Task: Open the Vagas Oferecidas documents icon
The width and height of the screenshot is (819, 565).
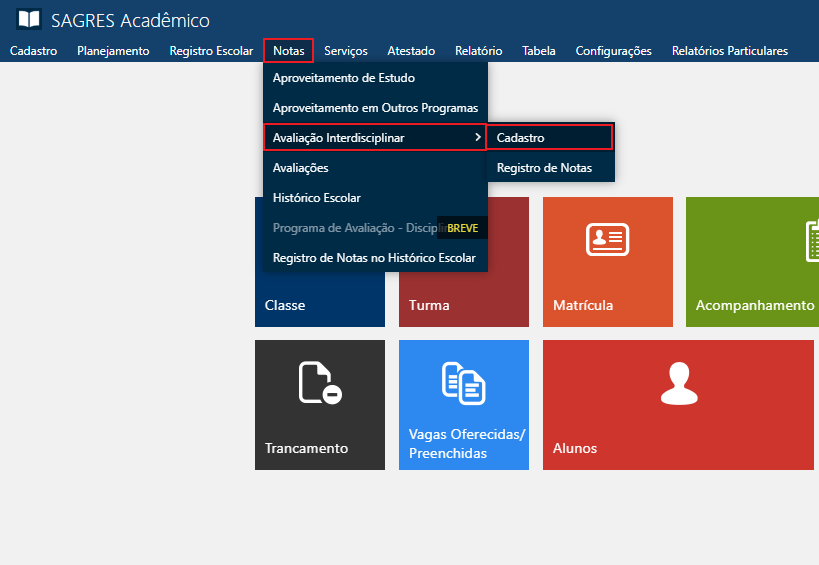Action: point(463,383)
